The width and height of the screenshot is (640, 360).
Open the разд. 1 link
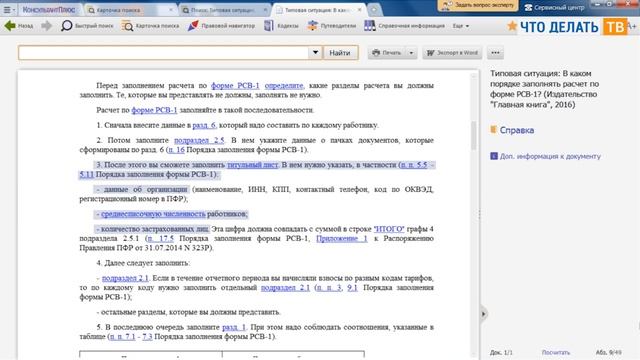tap(234, 327)
